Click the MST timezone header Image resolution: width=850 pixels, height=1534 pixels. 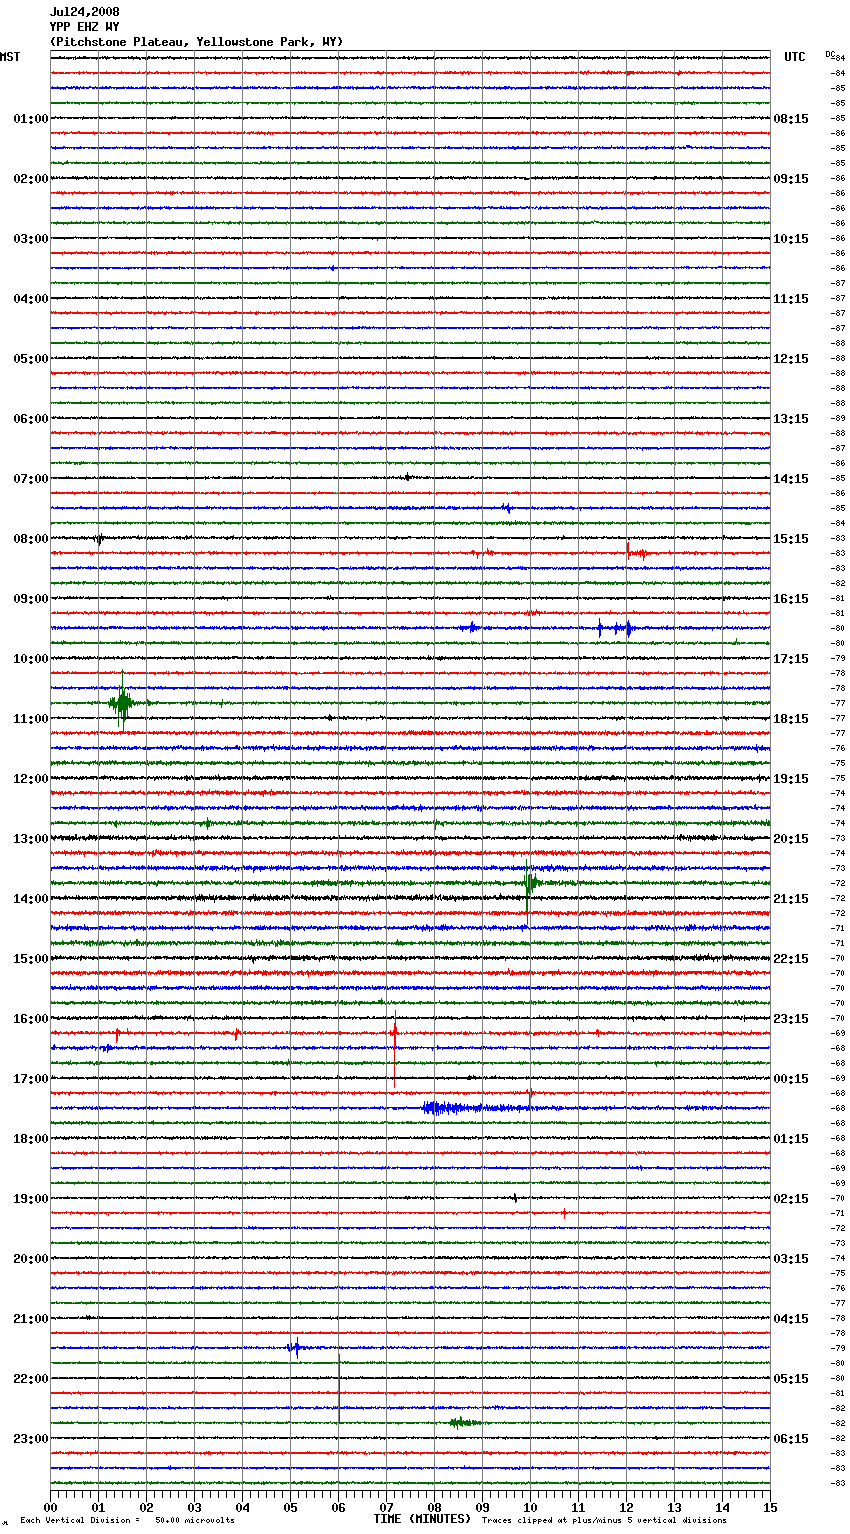click(x=10, y=57)
